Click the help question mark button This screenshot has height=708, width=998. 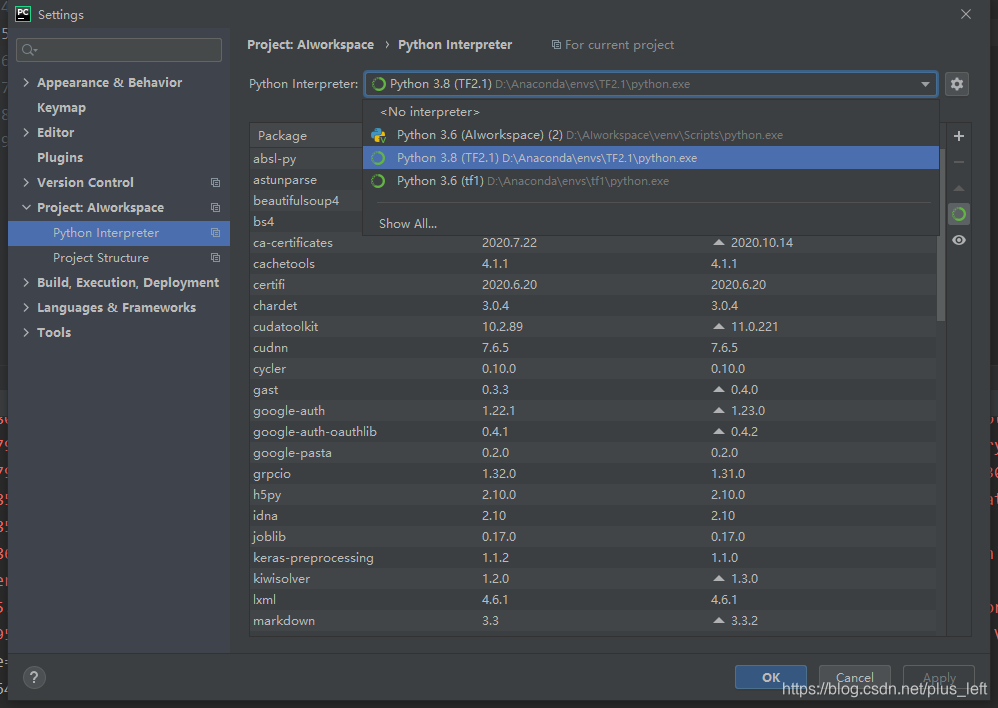tap(34, 677)
